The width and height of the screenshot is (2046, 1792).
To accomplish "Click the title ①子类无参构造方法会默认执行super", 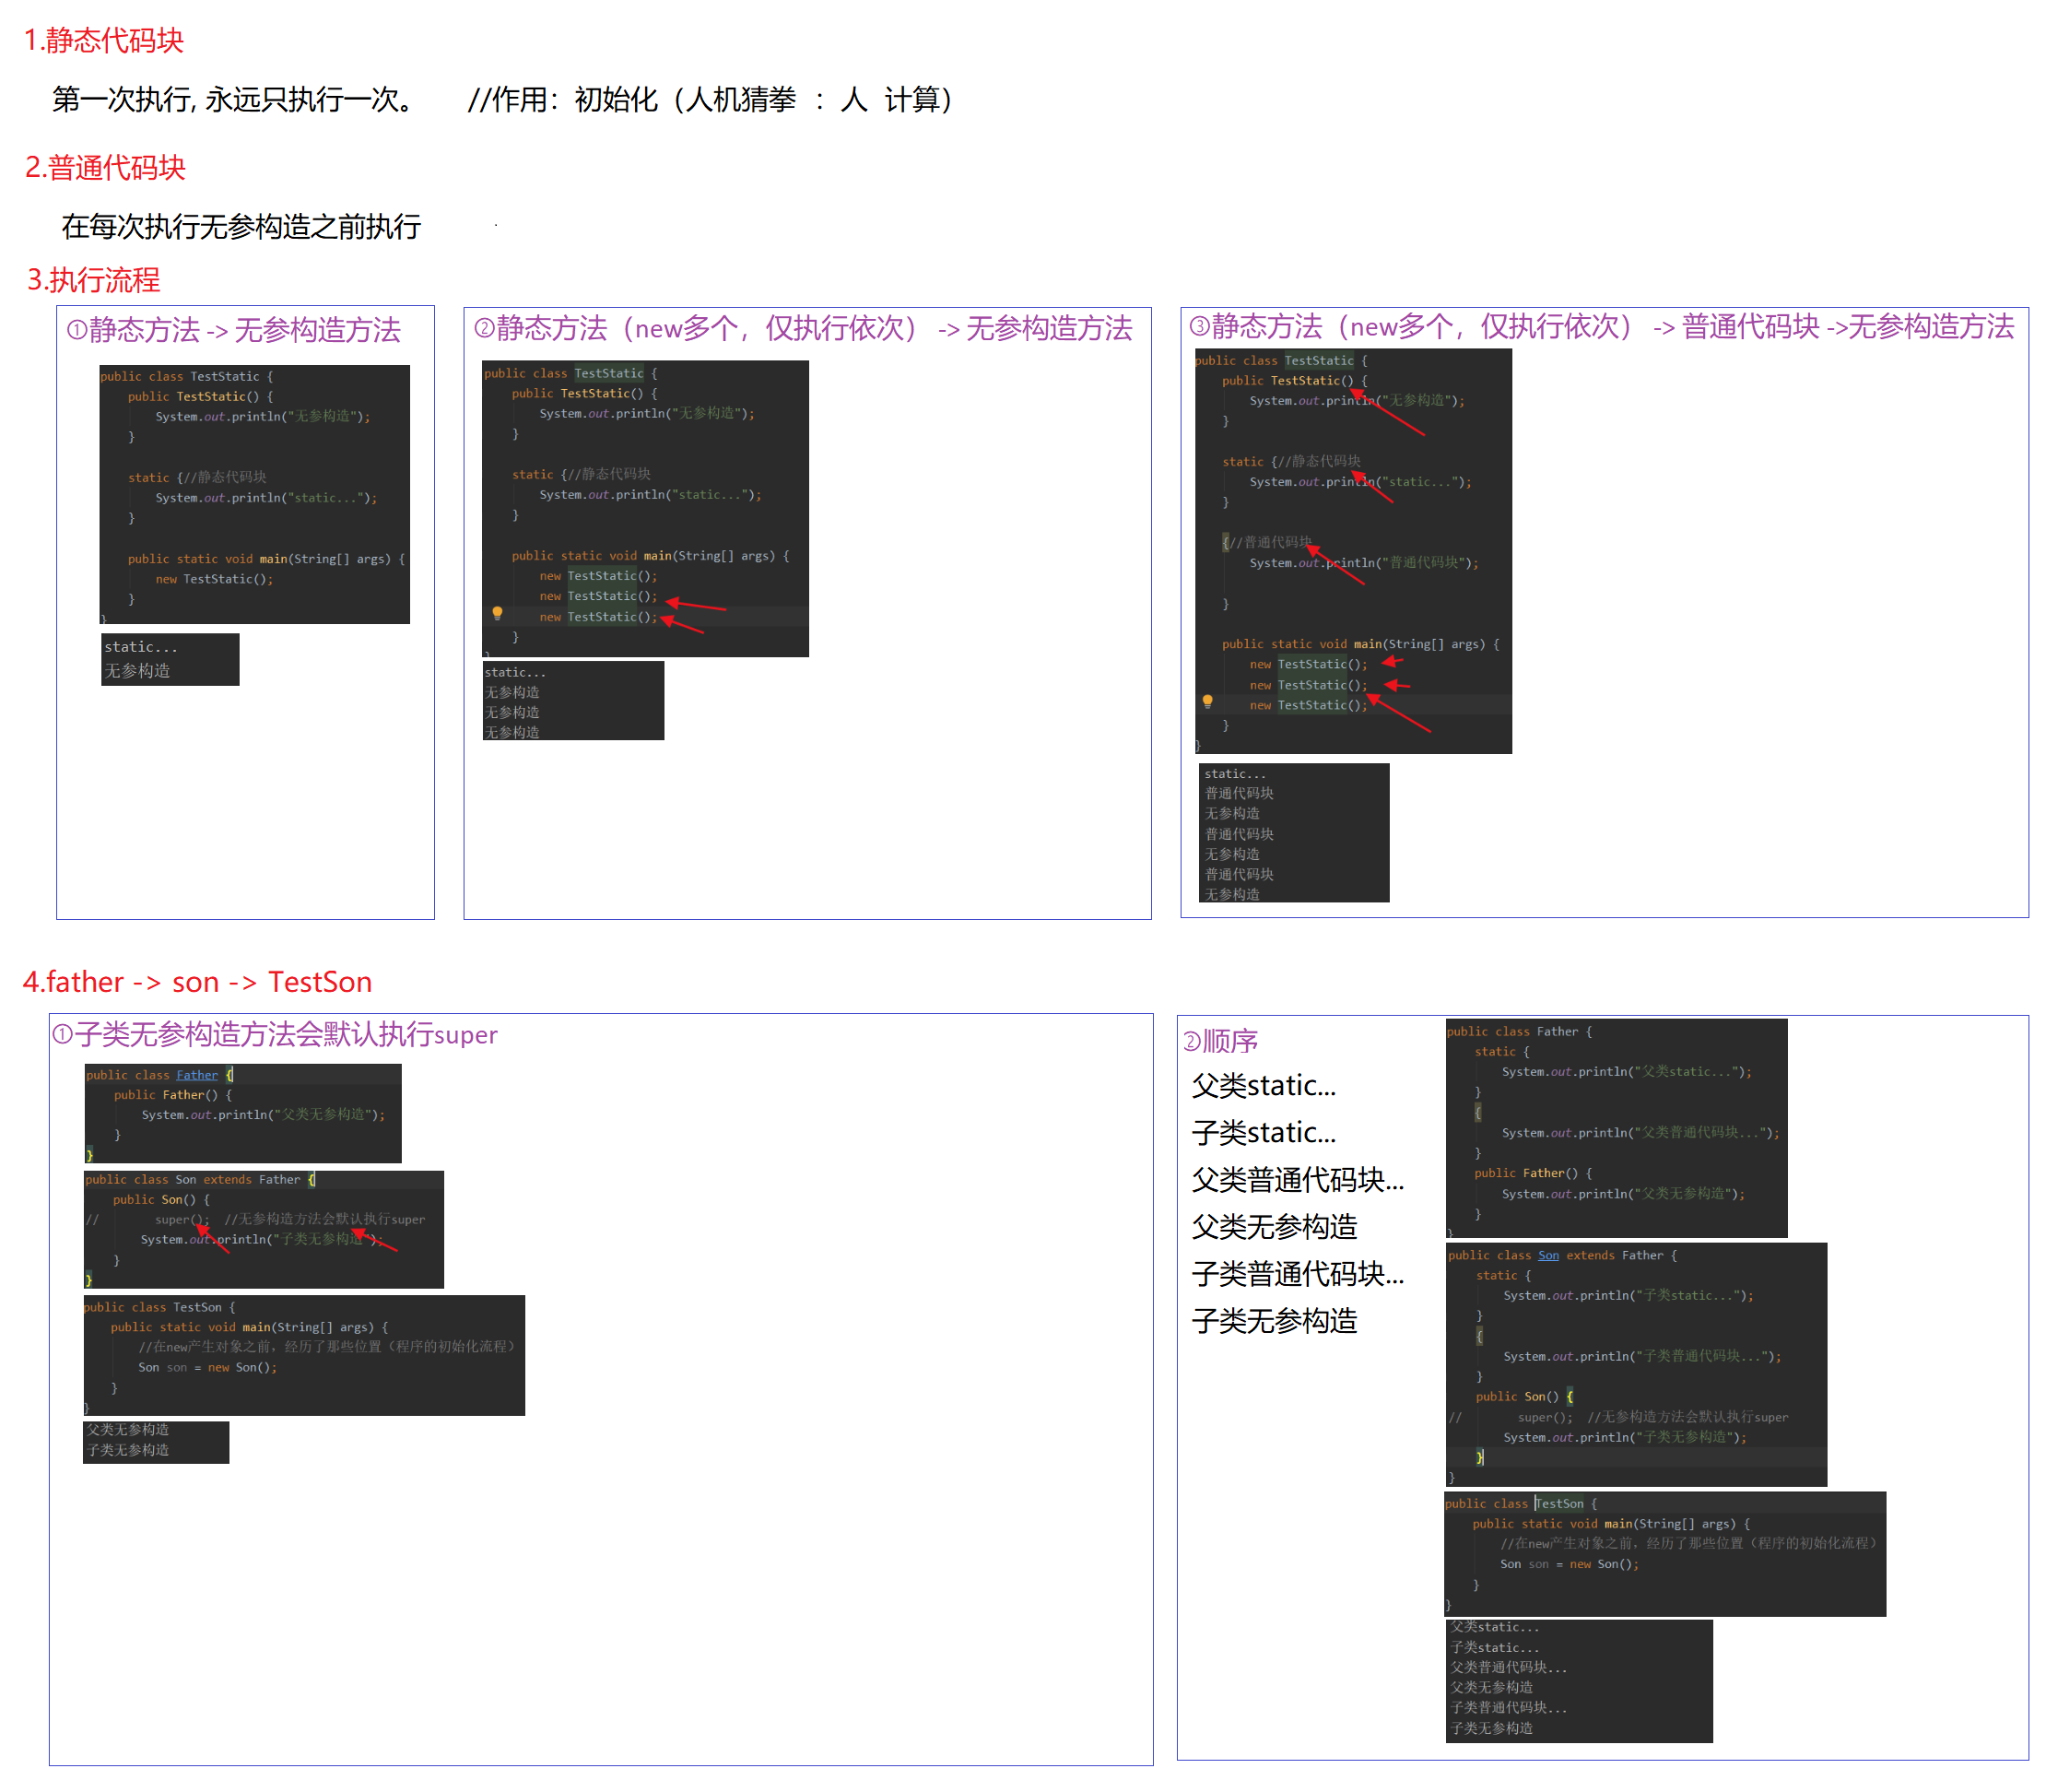I will 275,1035.
